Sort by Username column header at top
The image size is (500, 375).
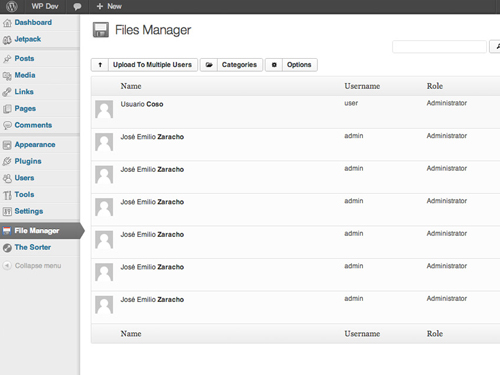pos(362,86)
